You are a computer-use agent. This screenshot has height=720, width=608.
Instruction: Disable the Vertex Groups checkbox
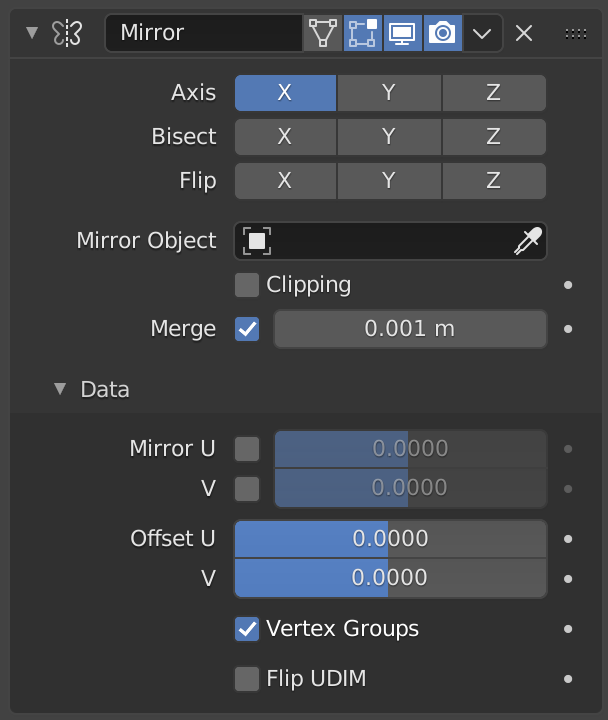247,629
